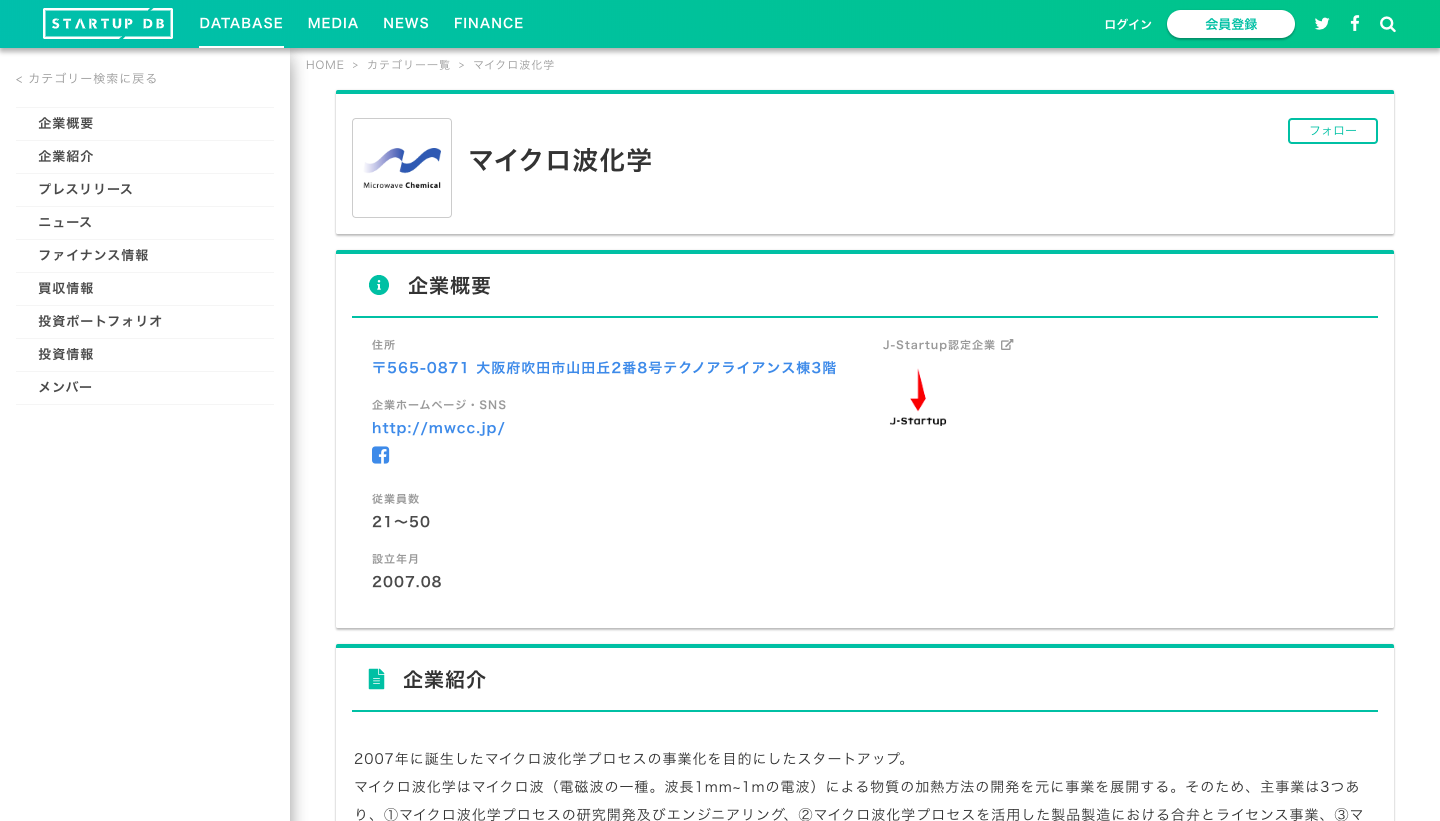Click the J-Startup logo image

pyautogui.click(x=918, y=398)
